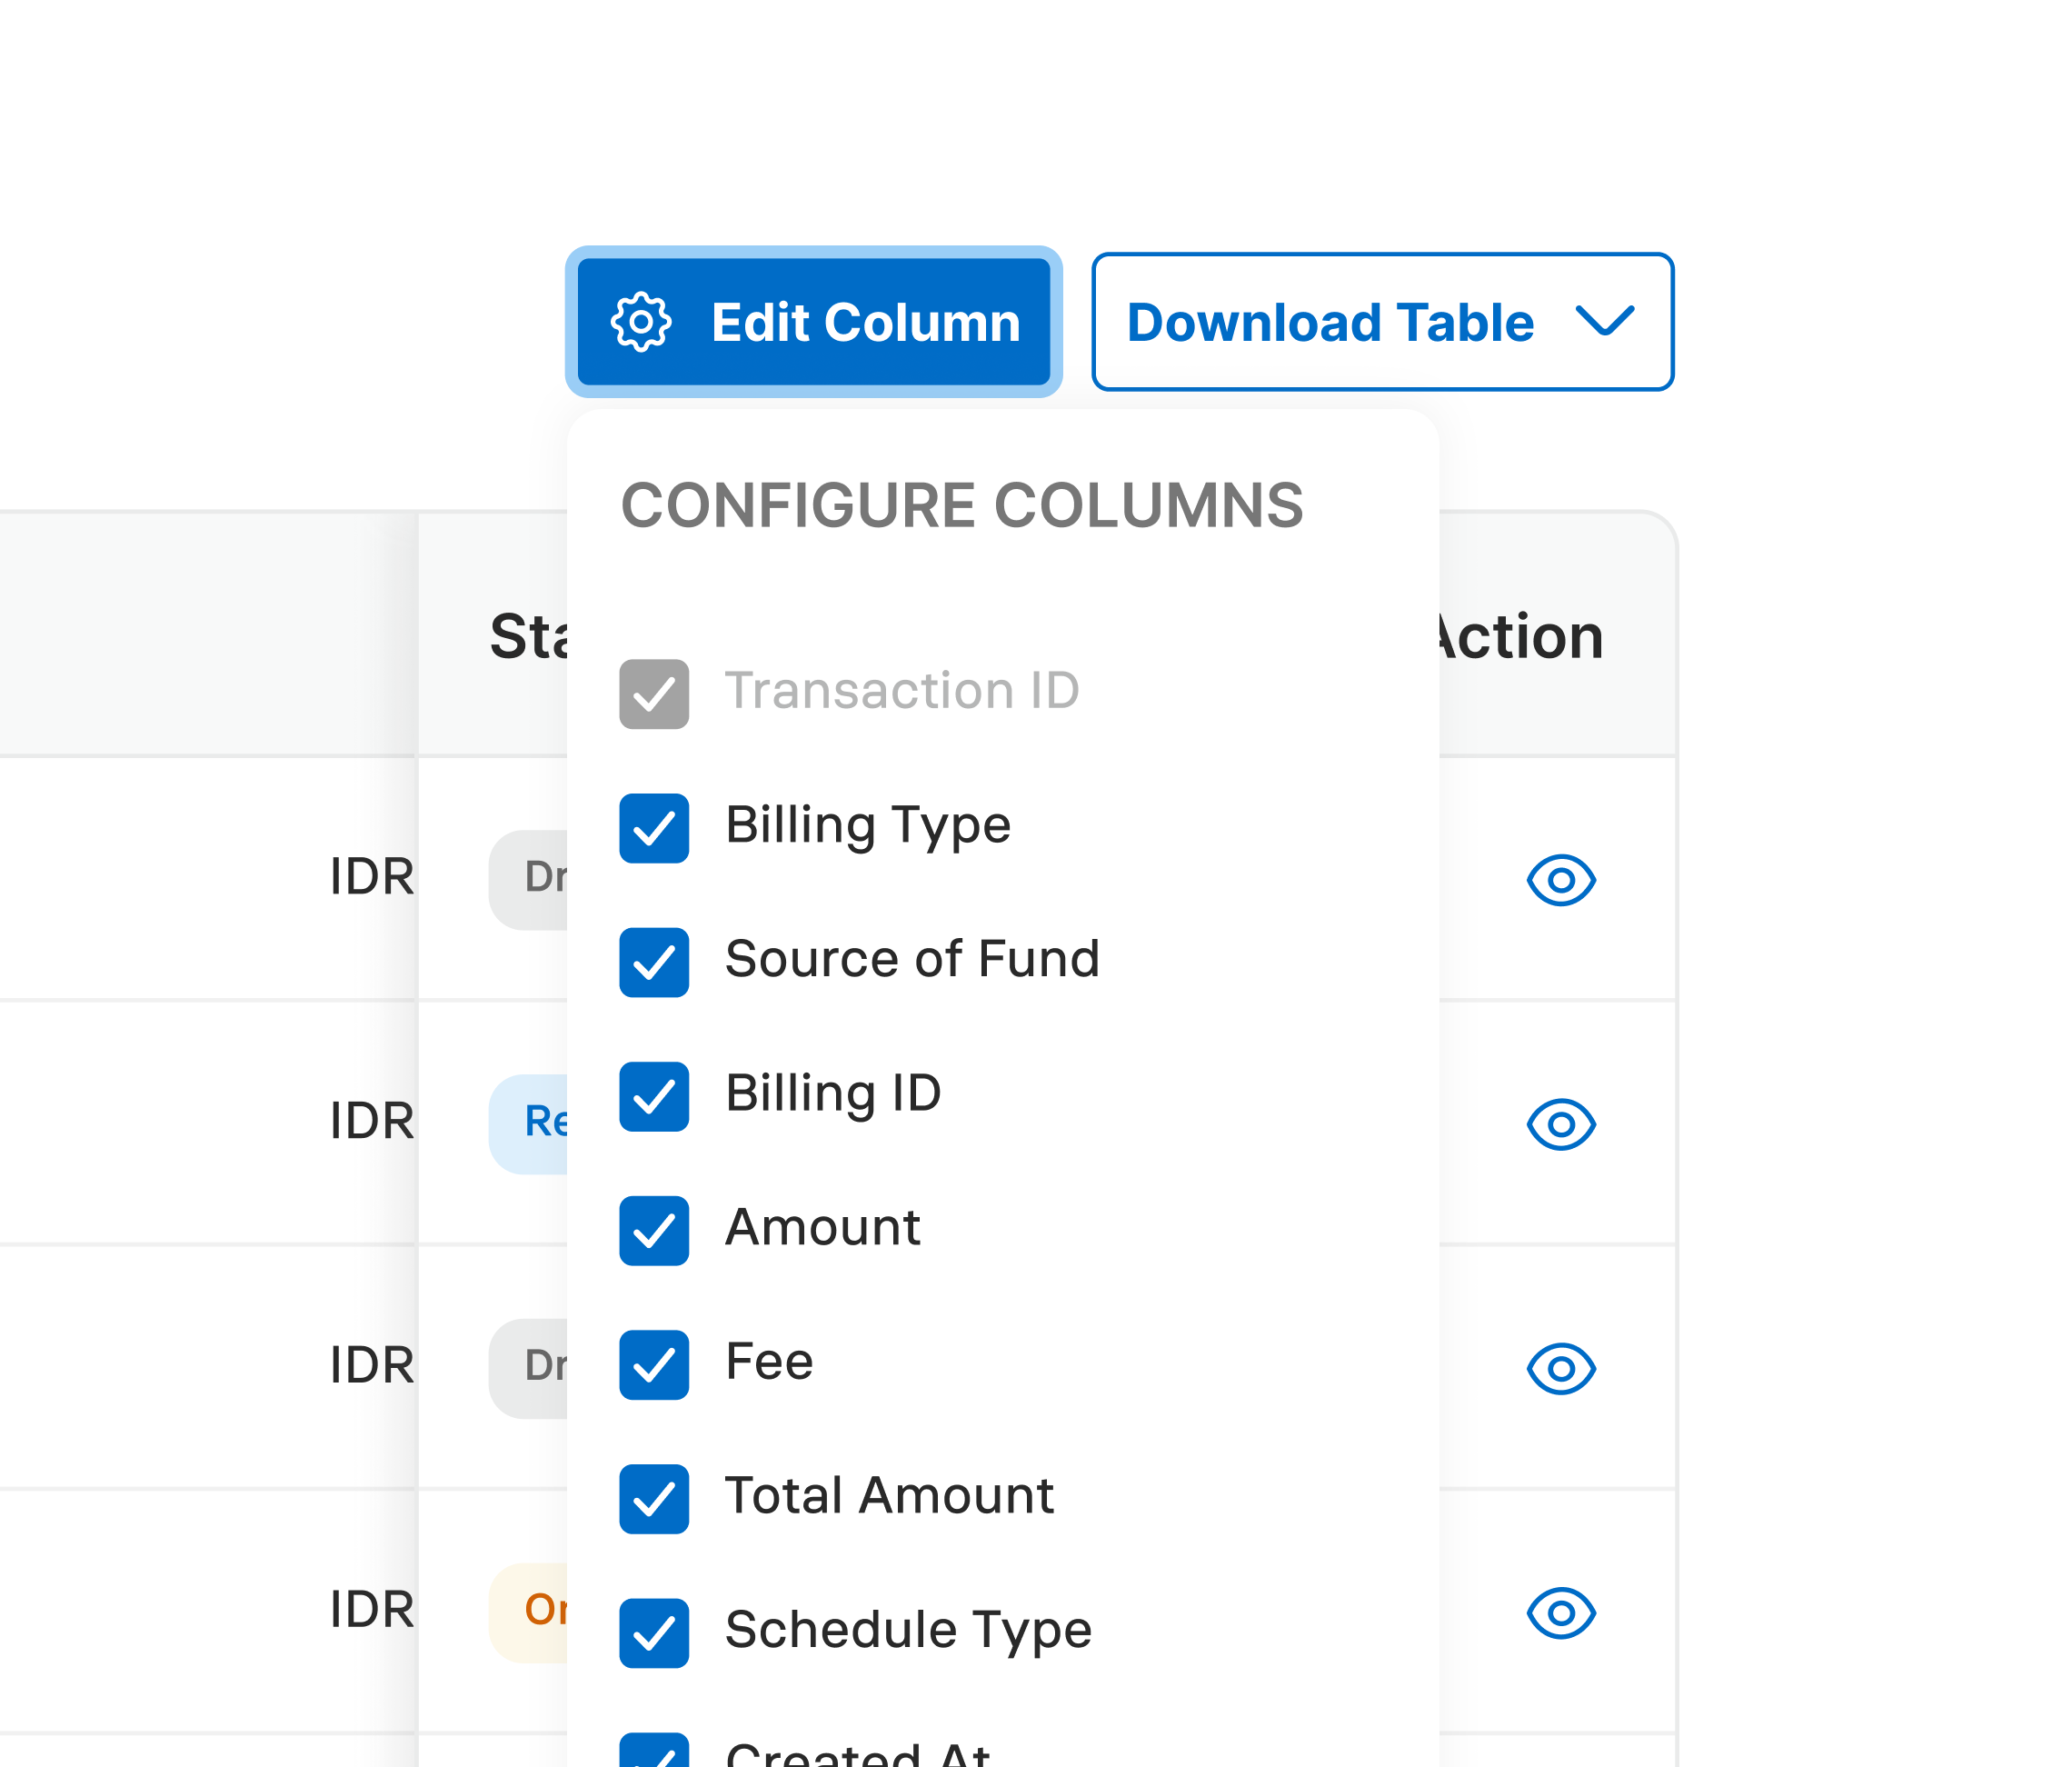Click the Edit Column button
The height and width of the screenshot is (1767, 2072).
(x=813, y=322)
